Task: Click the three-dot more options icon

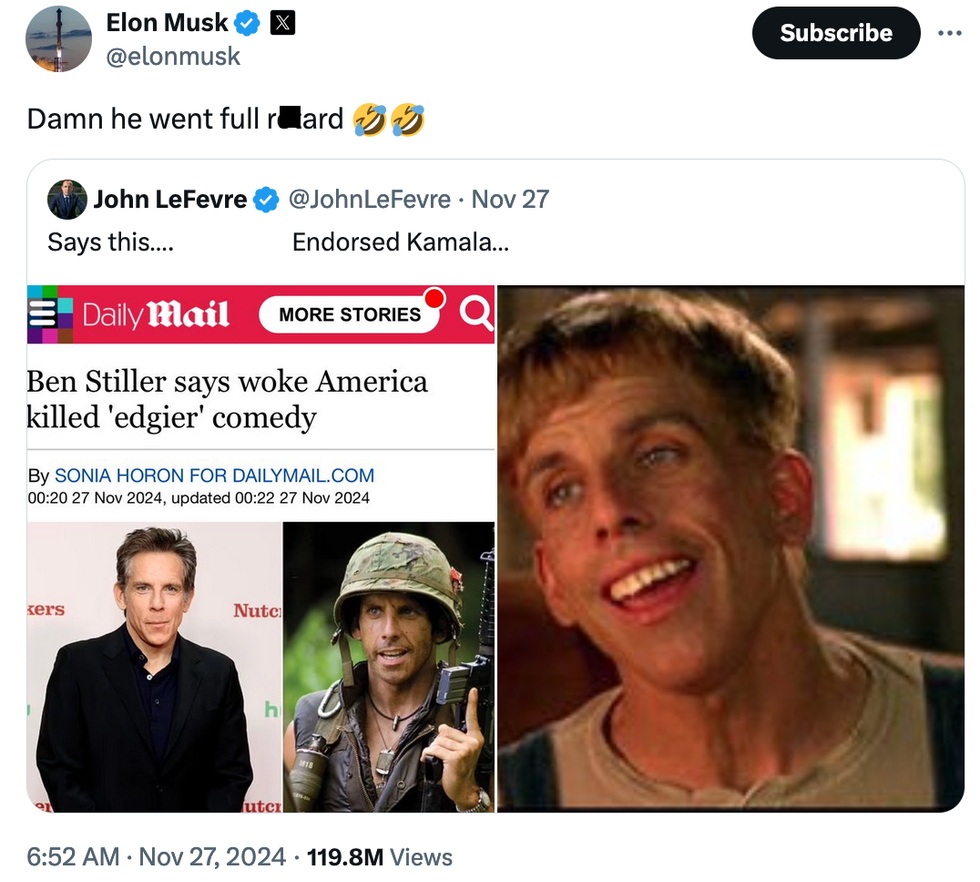Action: tap(949, 32)
